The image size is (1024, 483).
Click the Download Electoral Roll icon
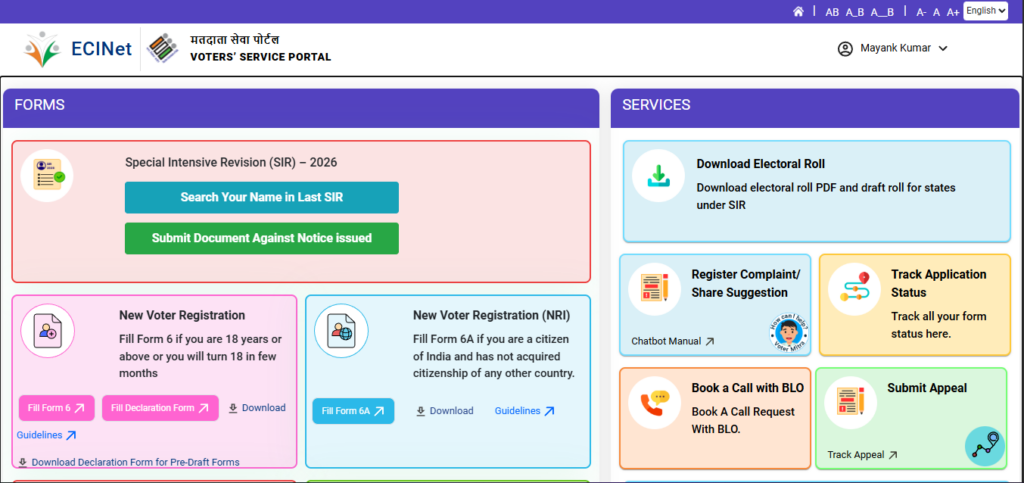(x=658, y=176)
